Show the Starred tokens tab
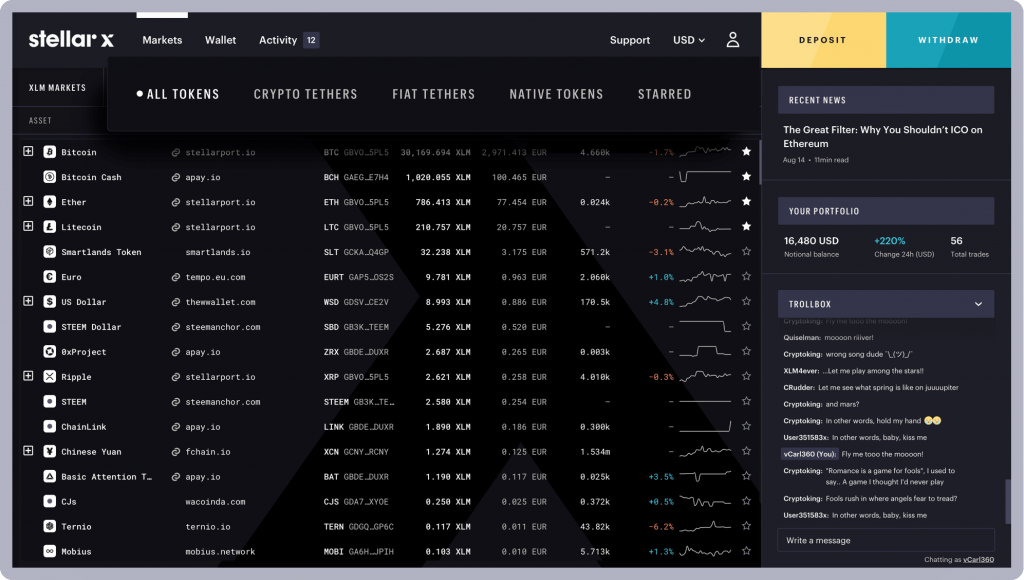The width and height of the screenshot is (1024, 580). point(665,94)
